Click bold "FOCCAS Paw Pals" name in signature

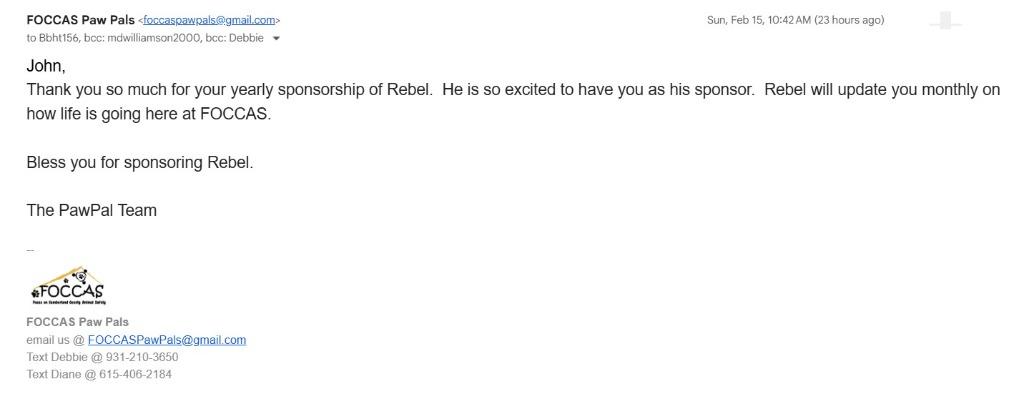tap(77, 322)
